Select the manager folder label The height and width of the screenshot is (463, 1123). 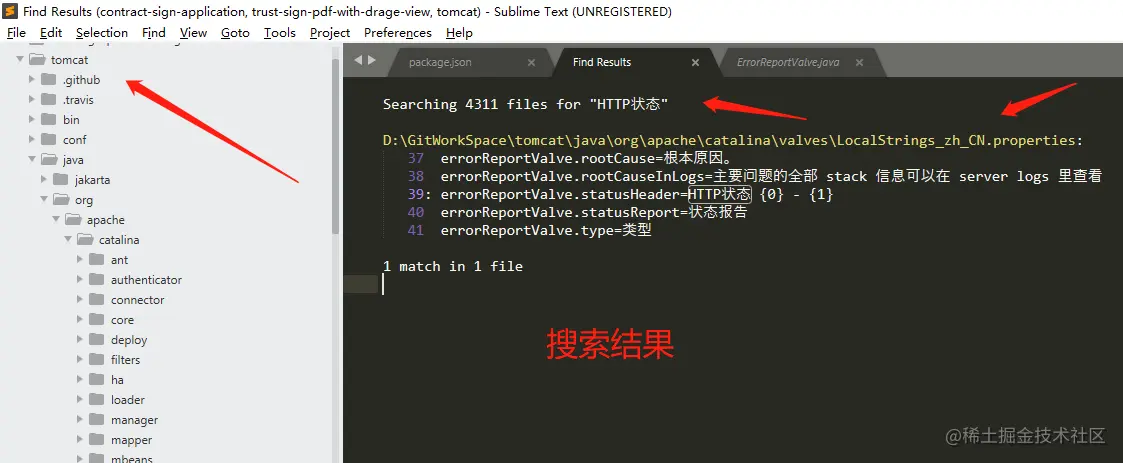coord(135,420)
